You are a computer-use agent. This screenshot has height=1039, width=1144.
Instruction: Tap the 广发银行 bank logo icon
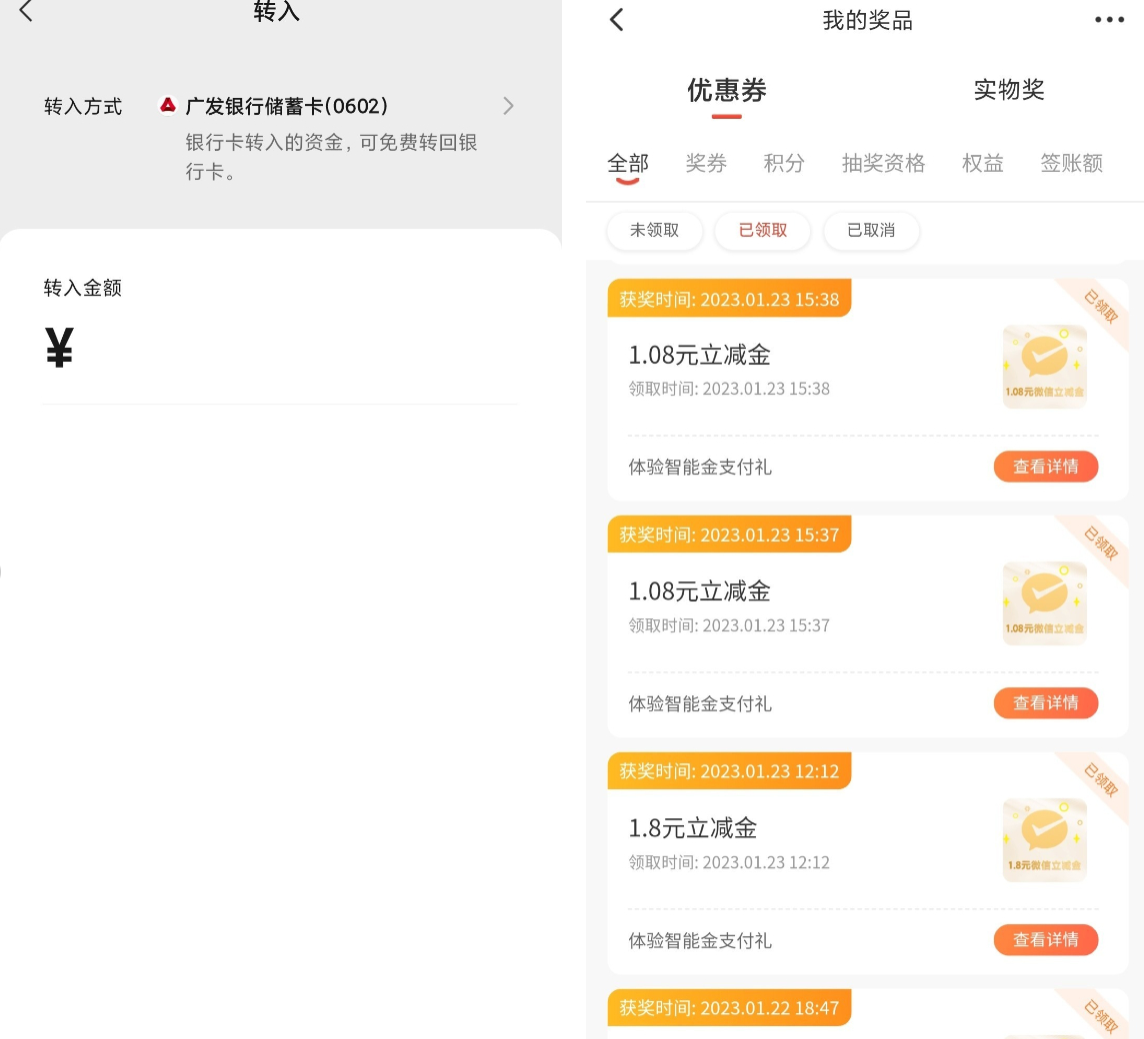pyautogui.click(x=168, y=105)
